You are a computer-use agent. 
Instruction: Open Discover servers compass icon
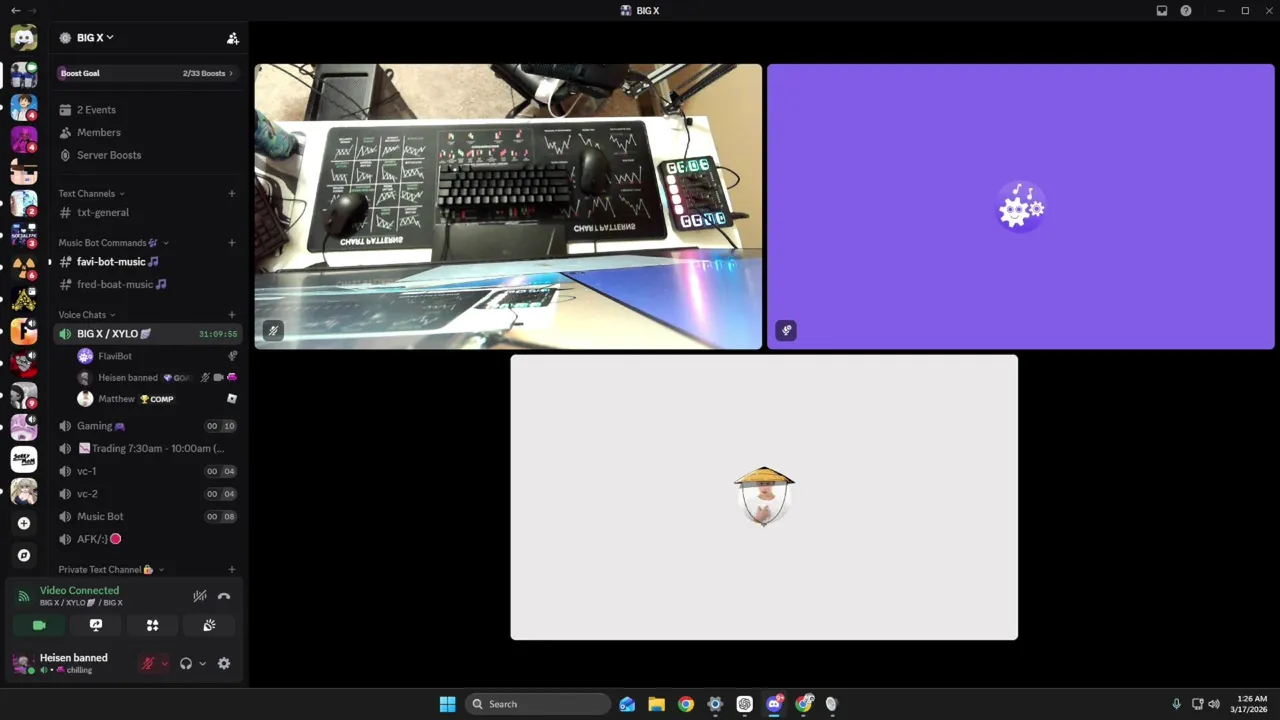[24, 555]
